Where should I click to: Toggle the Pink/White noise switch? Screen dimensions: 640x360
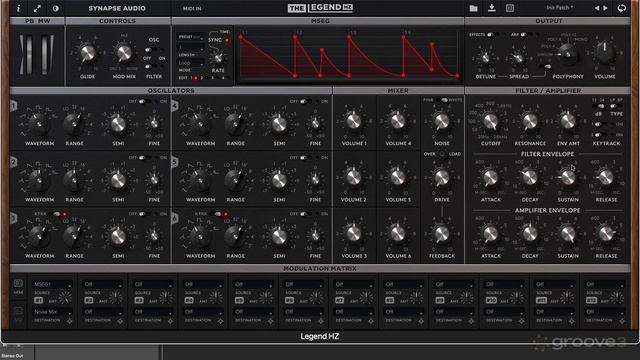click(442, 100)
